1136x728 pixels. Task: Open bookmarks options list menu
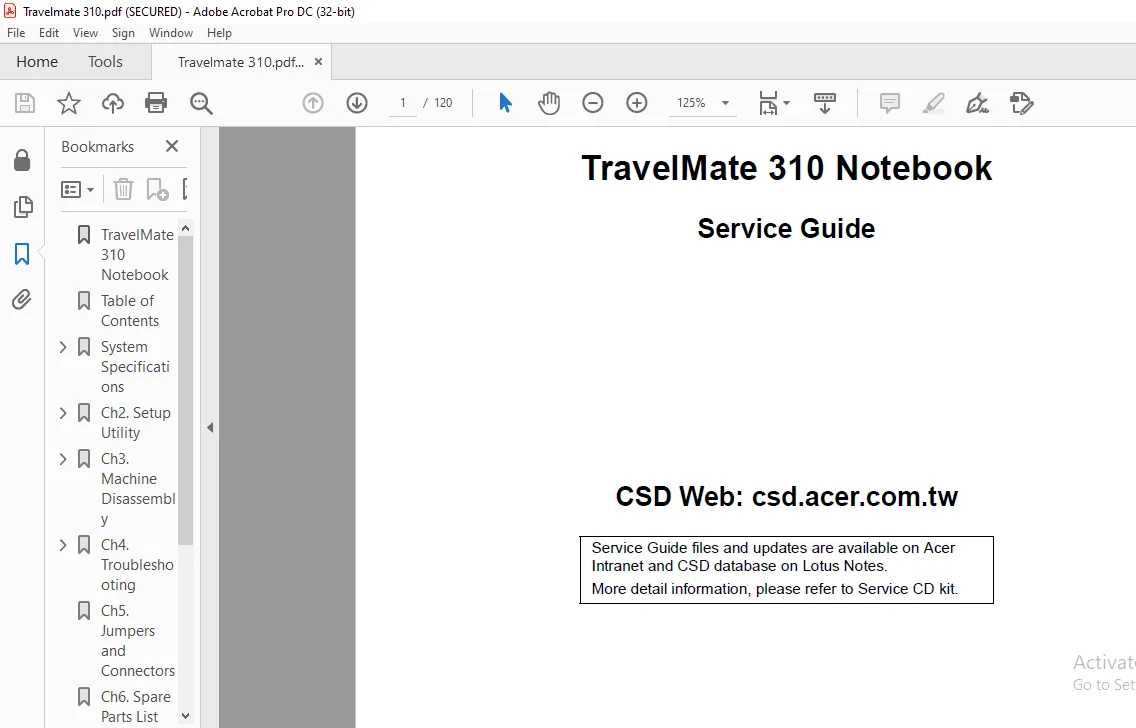78,190
